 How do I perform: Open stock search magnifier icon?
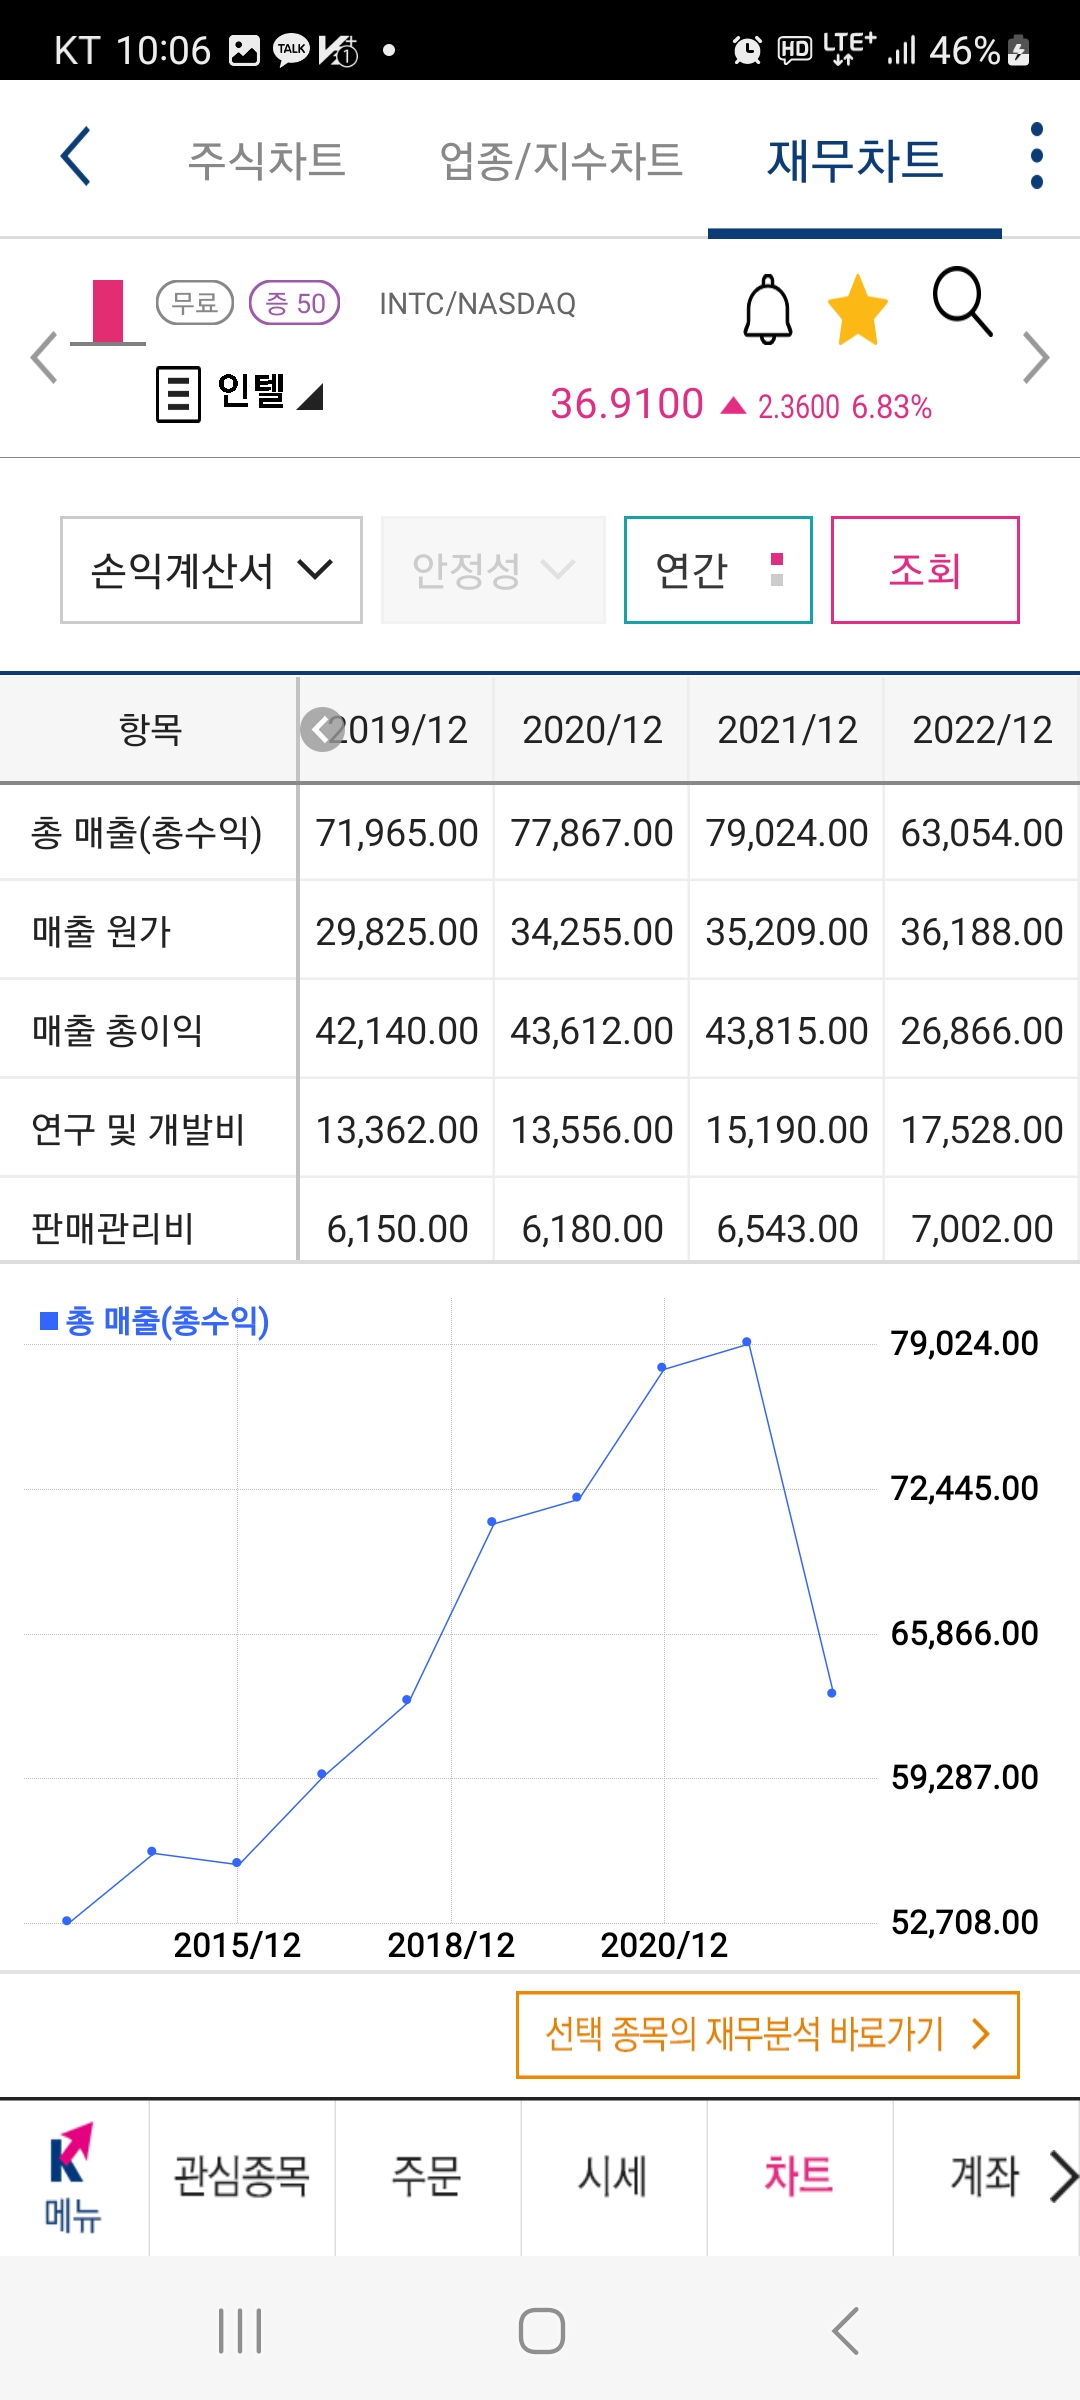tap(962, 301)
